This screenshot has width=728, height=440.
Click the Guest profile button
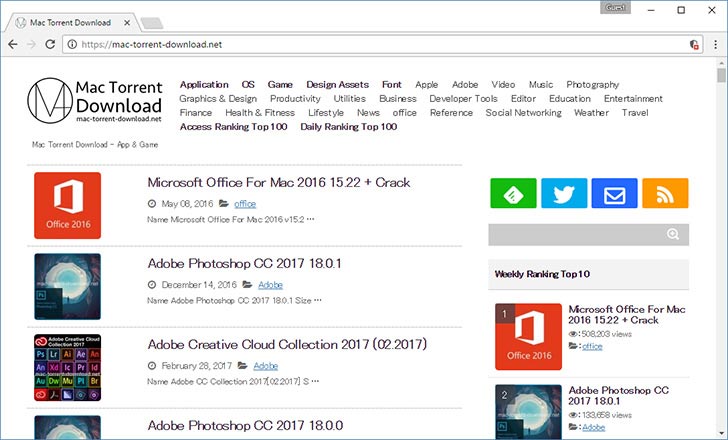point(615,8)
